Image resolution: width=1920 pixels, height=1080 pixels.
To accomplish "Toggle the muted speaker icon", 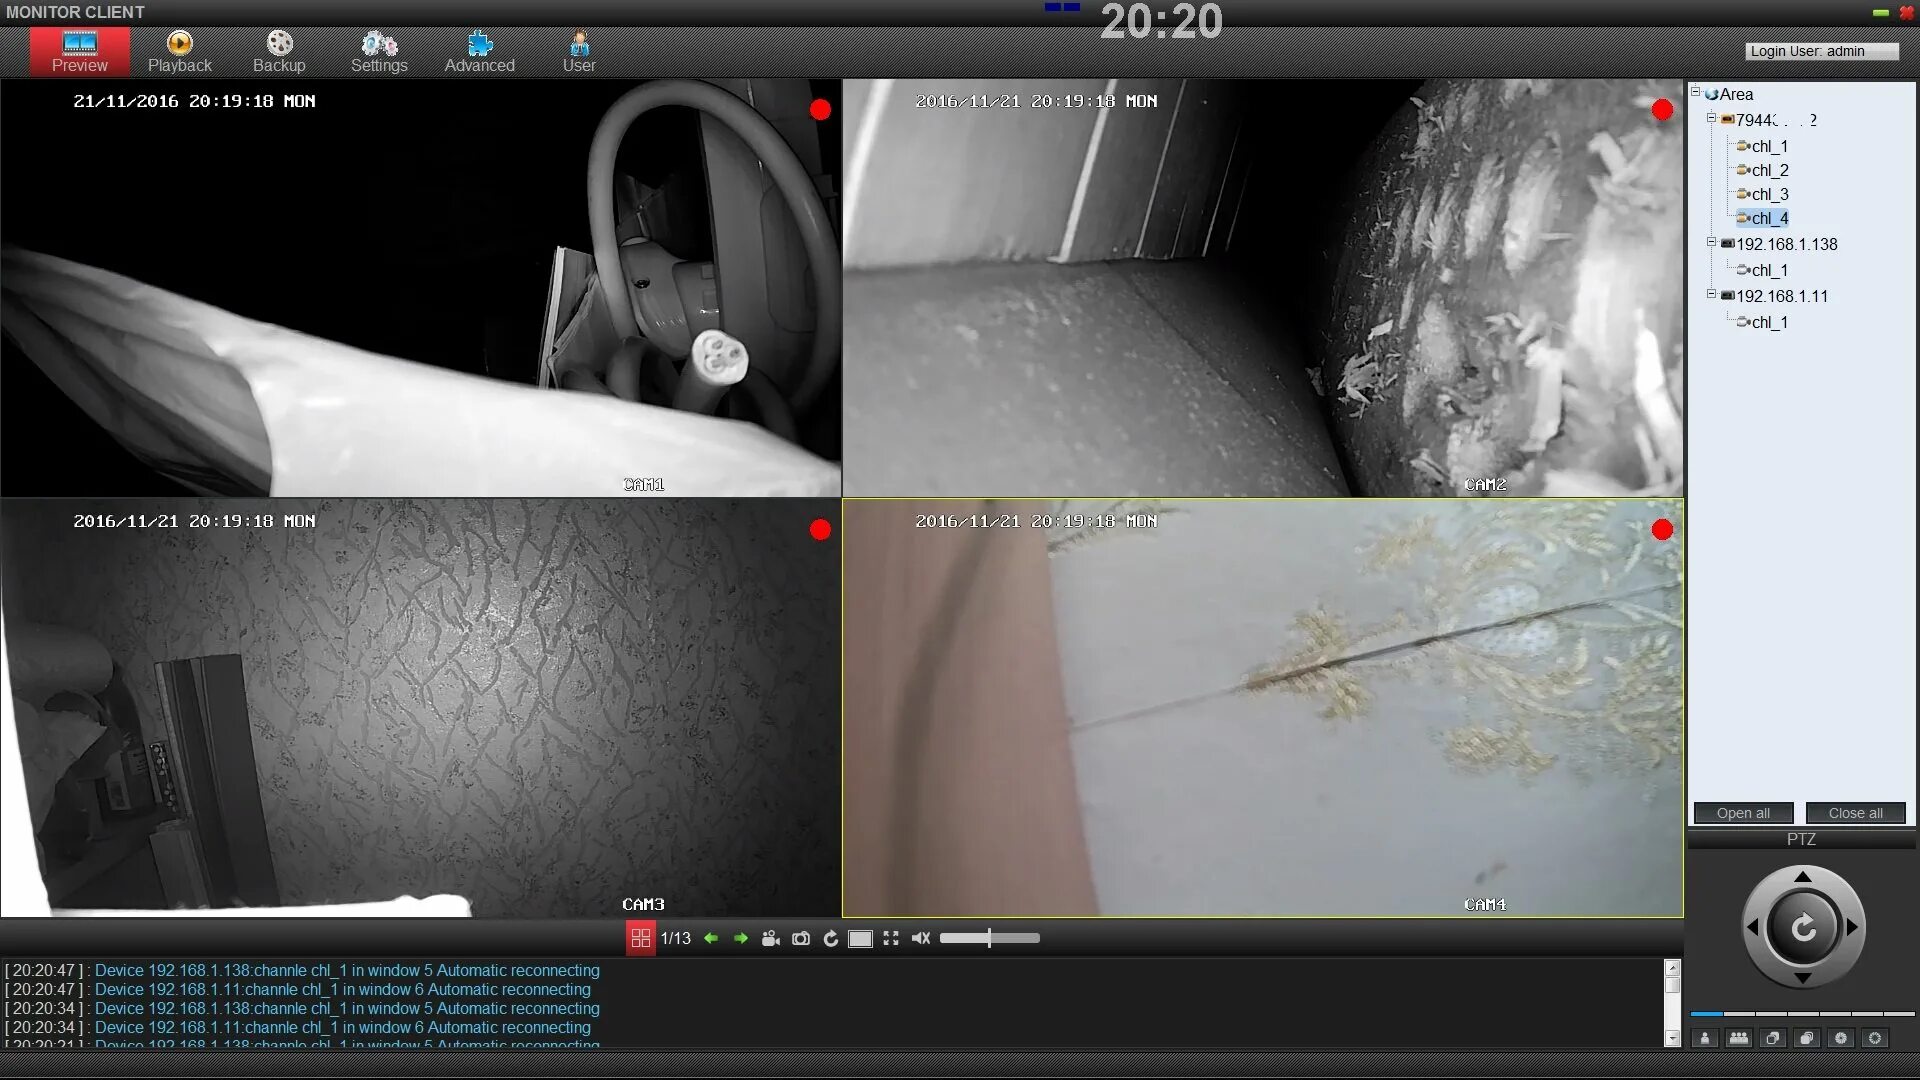I will click(x=921, y=938).
